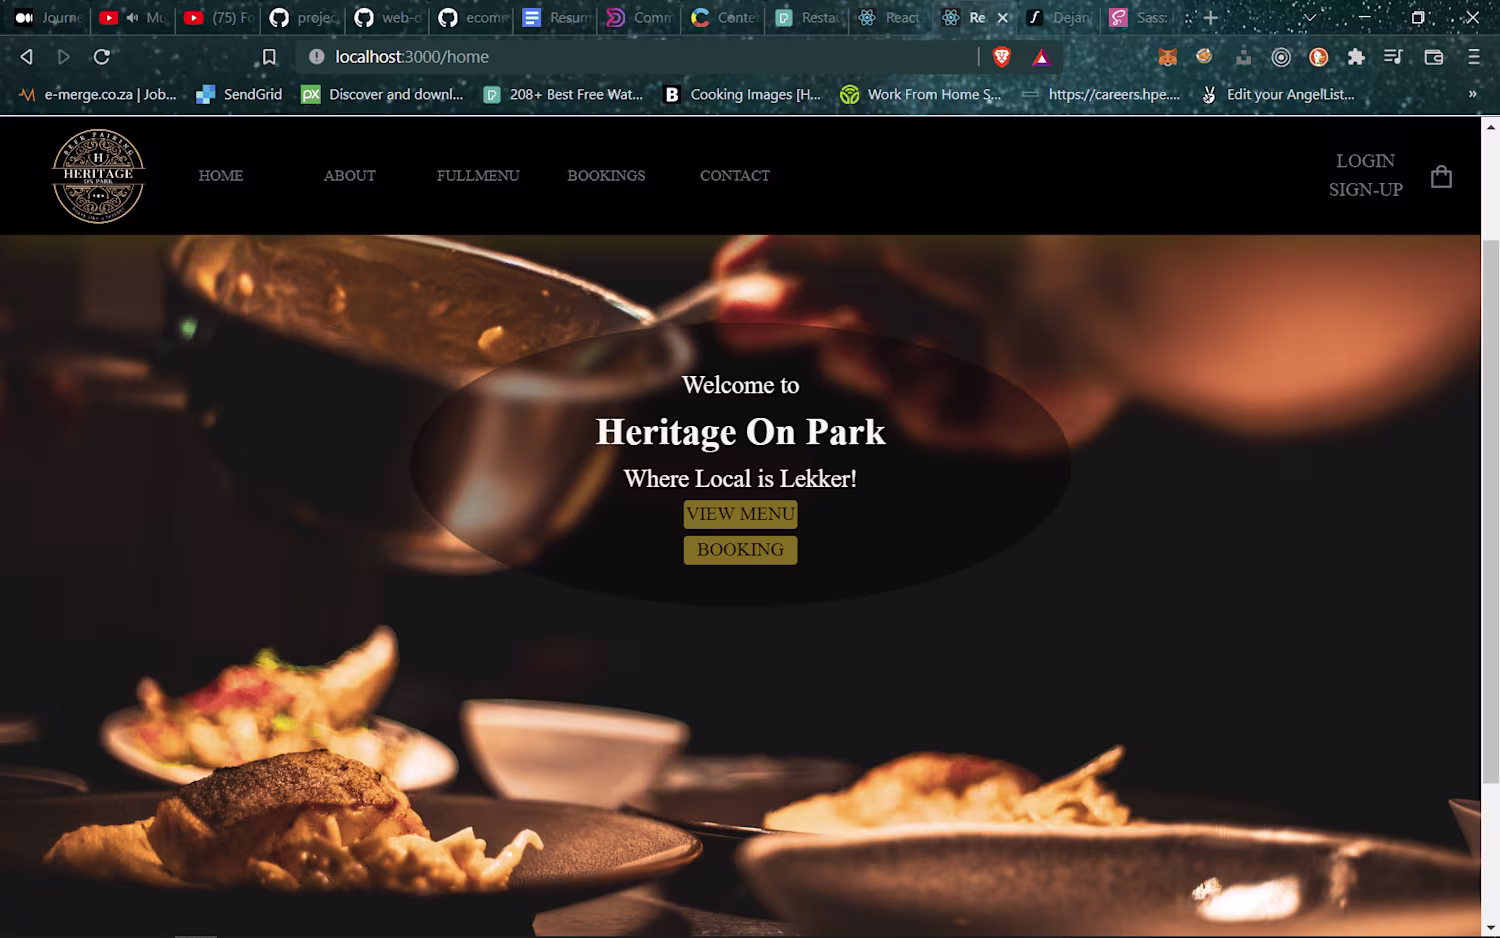Switch to the Sass tab
The width and height of the screenshot is (1500, 938).
1144,17
